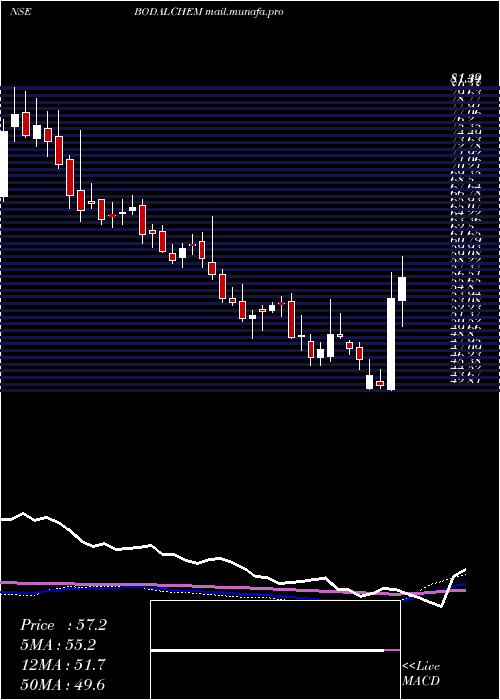The height and width of the screenshot is (700, 500).
Task: Click the NSE exchange label
Action: click(20, 12)
